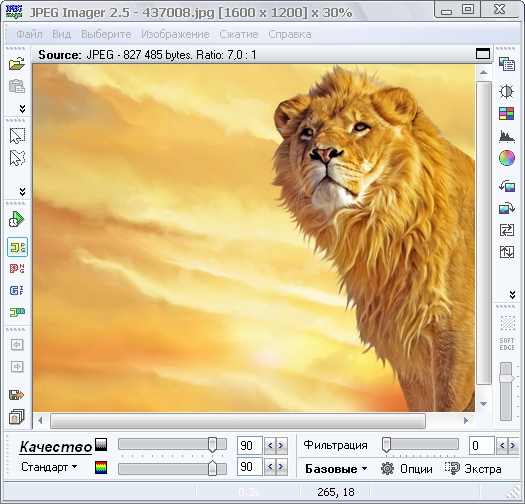Click the open file folder icon
The height and width of the screenshot is (504, 525).
tap(17, 63)
